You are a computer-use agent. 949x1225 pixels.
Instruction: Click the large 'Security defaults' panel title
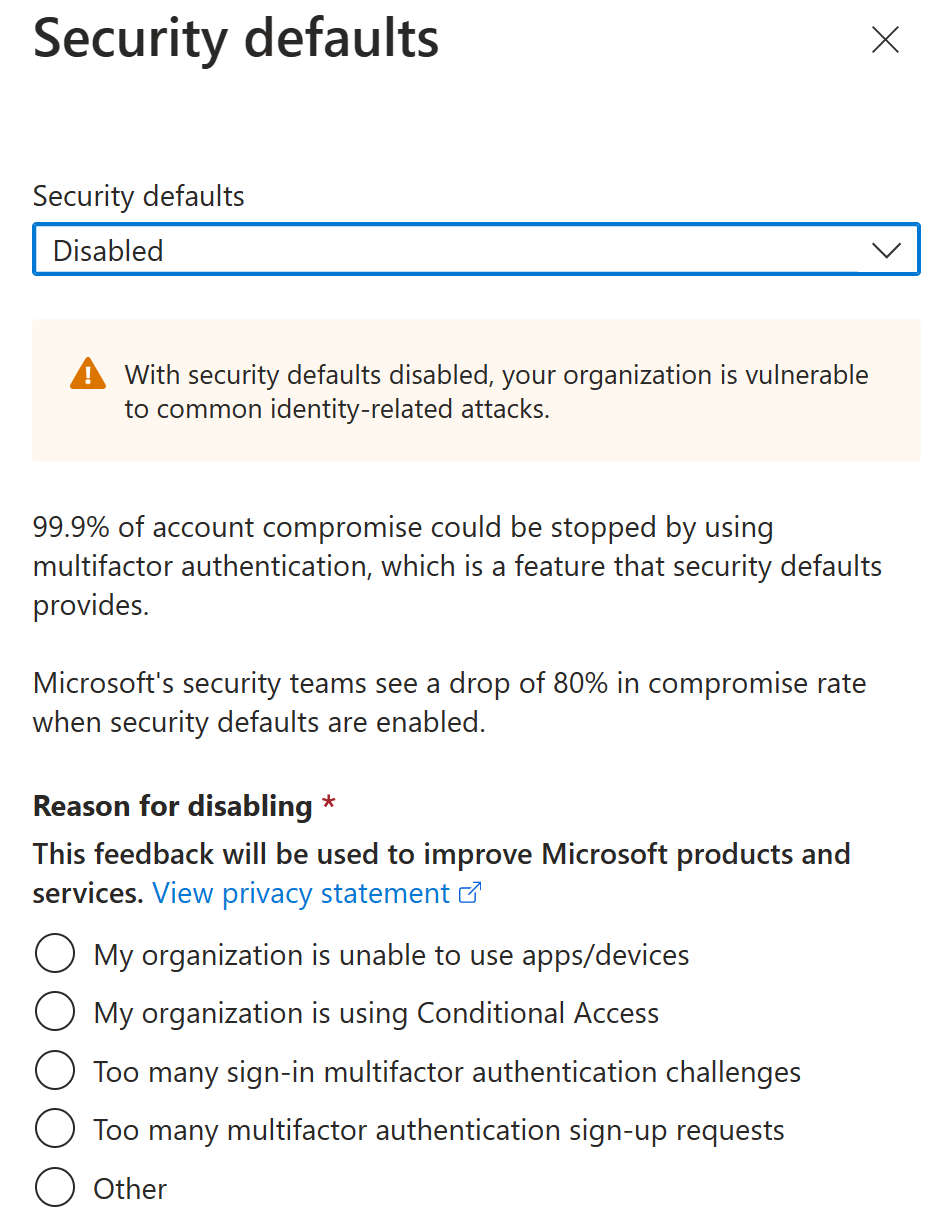click(x=236, y=38)
